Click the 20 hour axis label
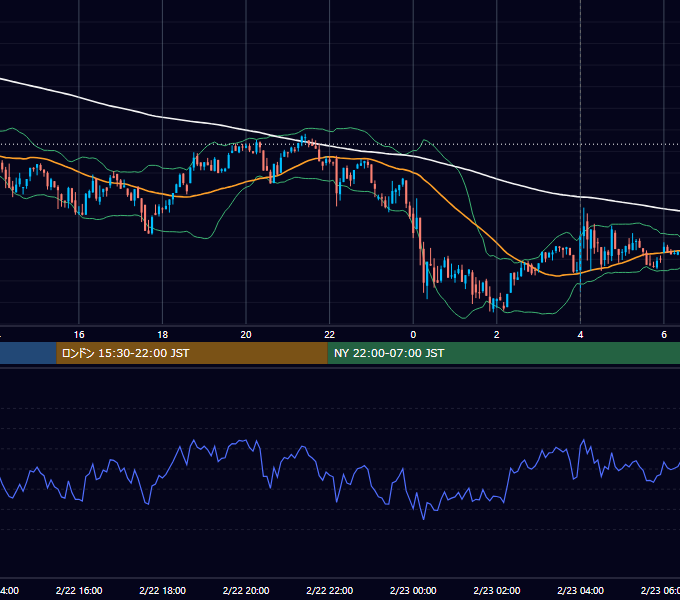Viewport: 680px width, 600px height. 246,335
